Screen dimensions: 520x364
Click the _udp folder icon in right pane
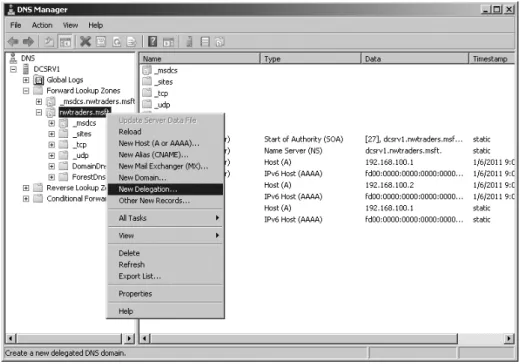(147, 105)
